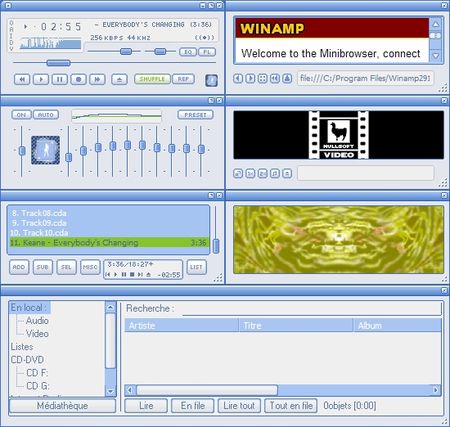Image resolution: width=450 pixels, height=427 pixels.
Task: Open the playlist LIST menu
Action: (196, 267)
